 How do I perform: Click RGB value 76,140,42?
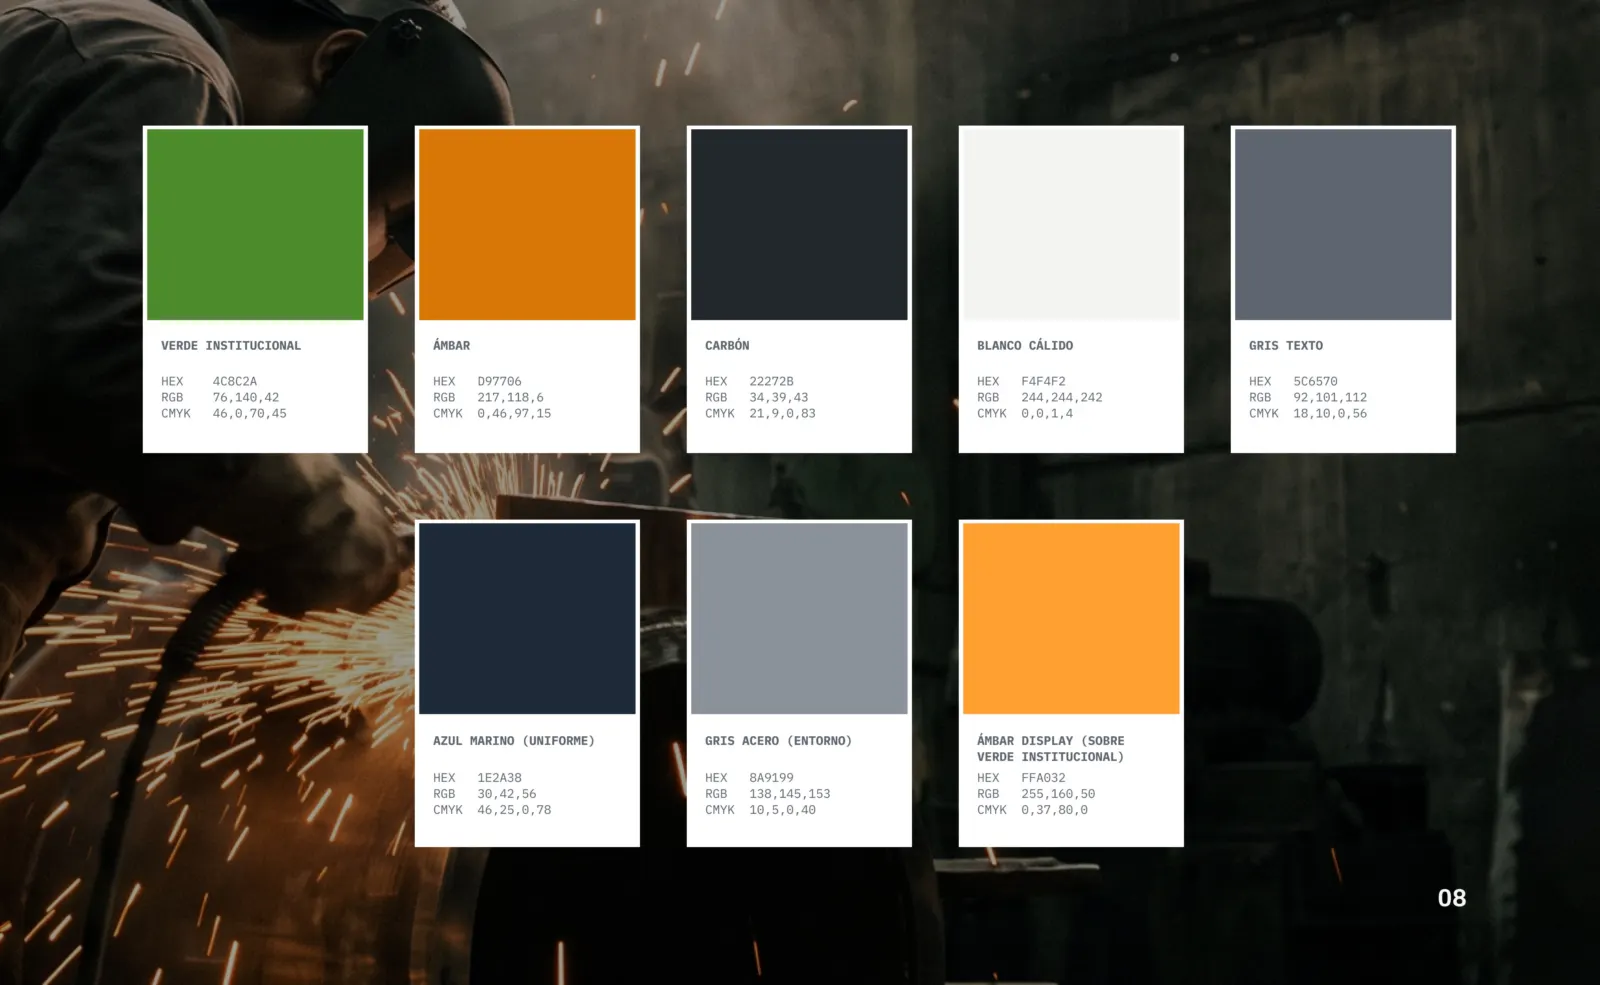point(246,397)
